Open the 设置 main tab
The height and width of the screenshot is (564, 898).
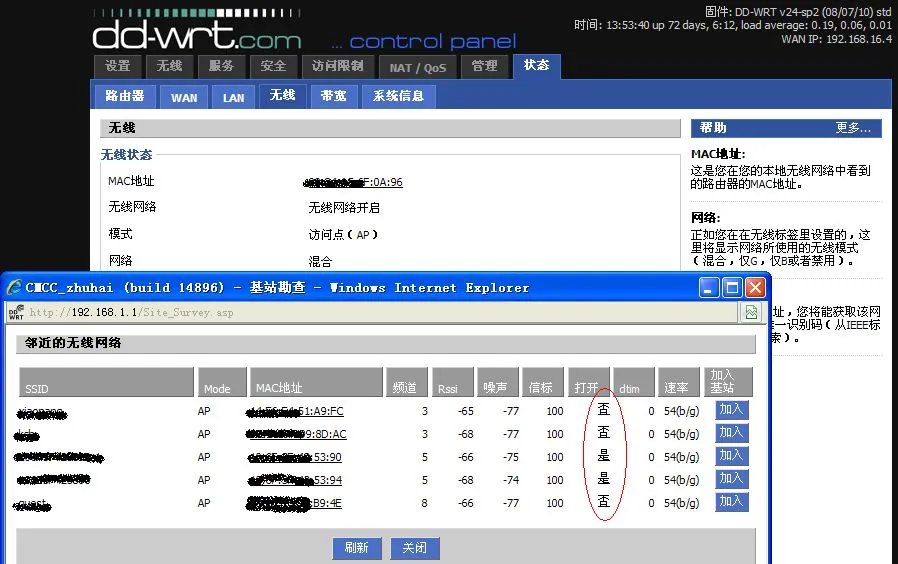(118, 66)
